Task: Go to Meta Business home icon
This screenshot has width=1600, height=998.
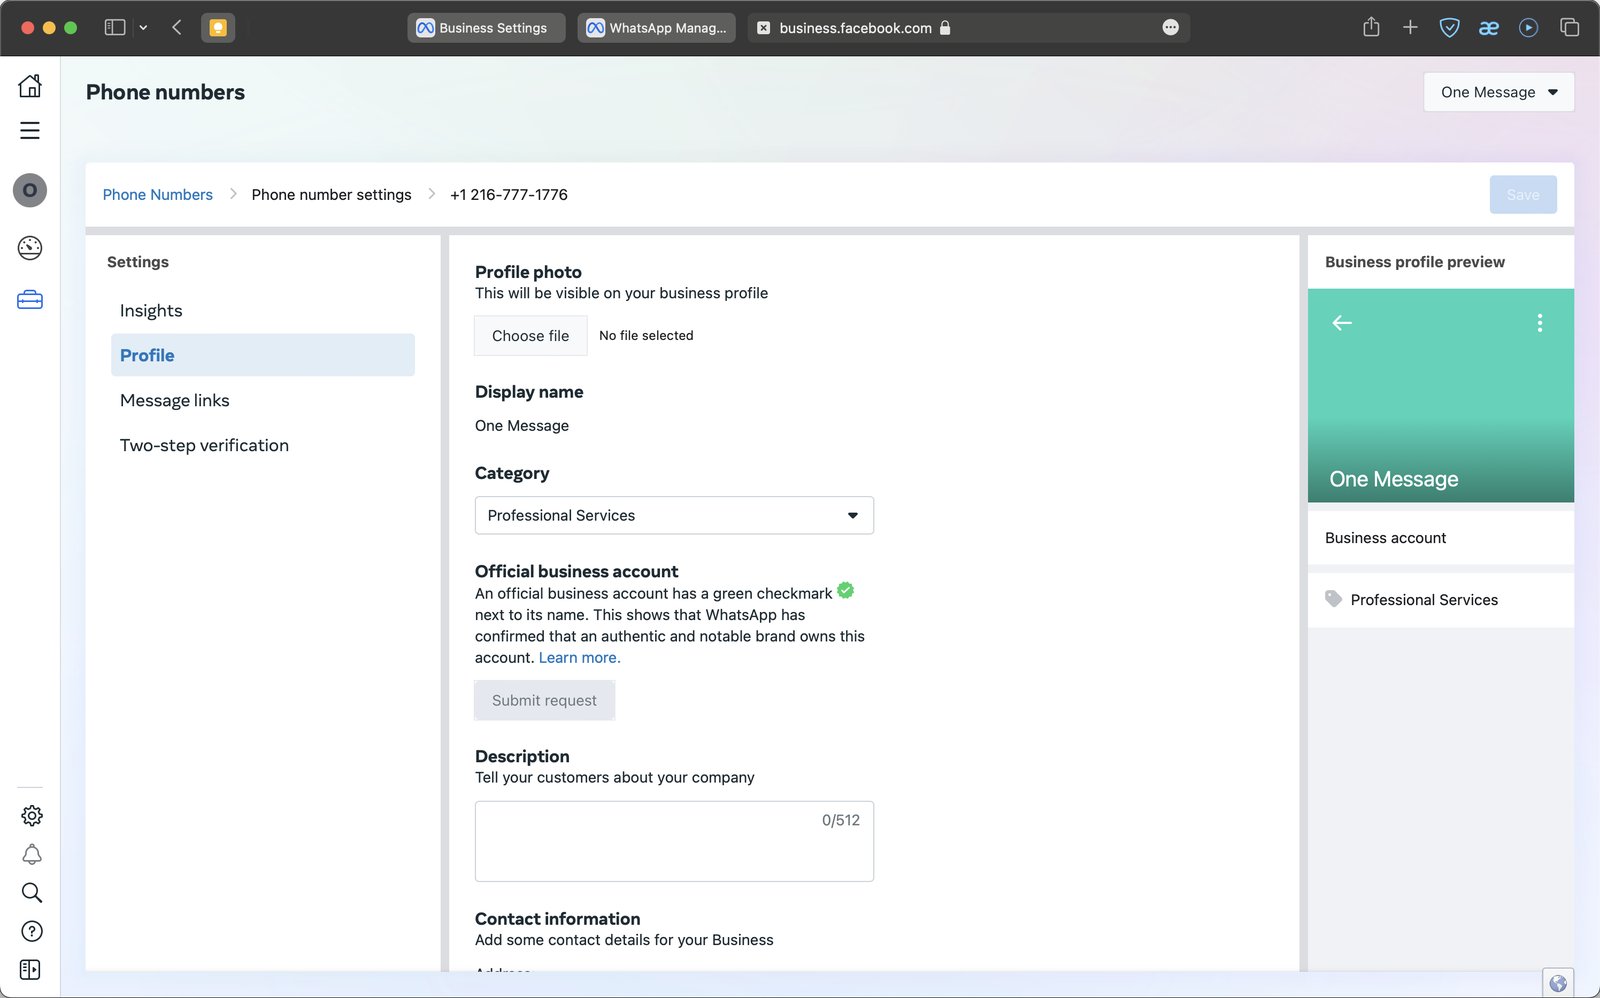Action: pos(30,86)
